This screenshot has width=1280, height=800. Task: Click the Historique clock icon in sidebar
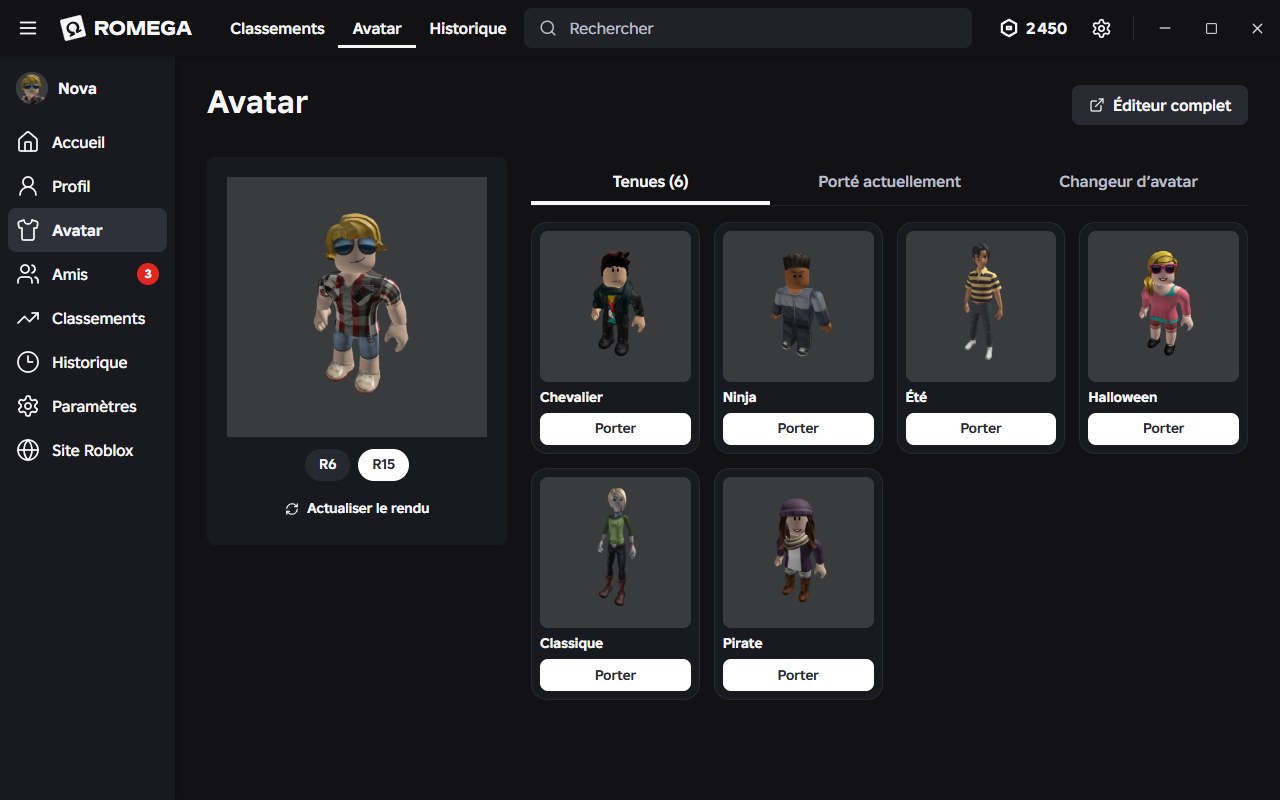(28, 362)
